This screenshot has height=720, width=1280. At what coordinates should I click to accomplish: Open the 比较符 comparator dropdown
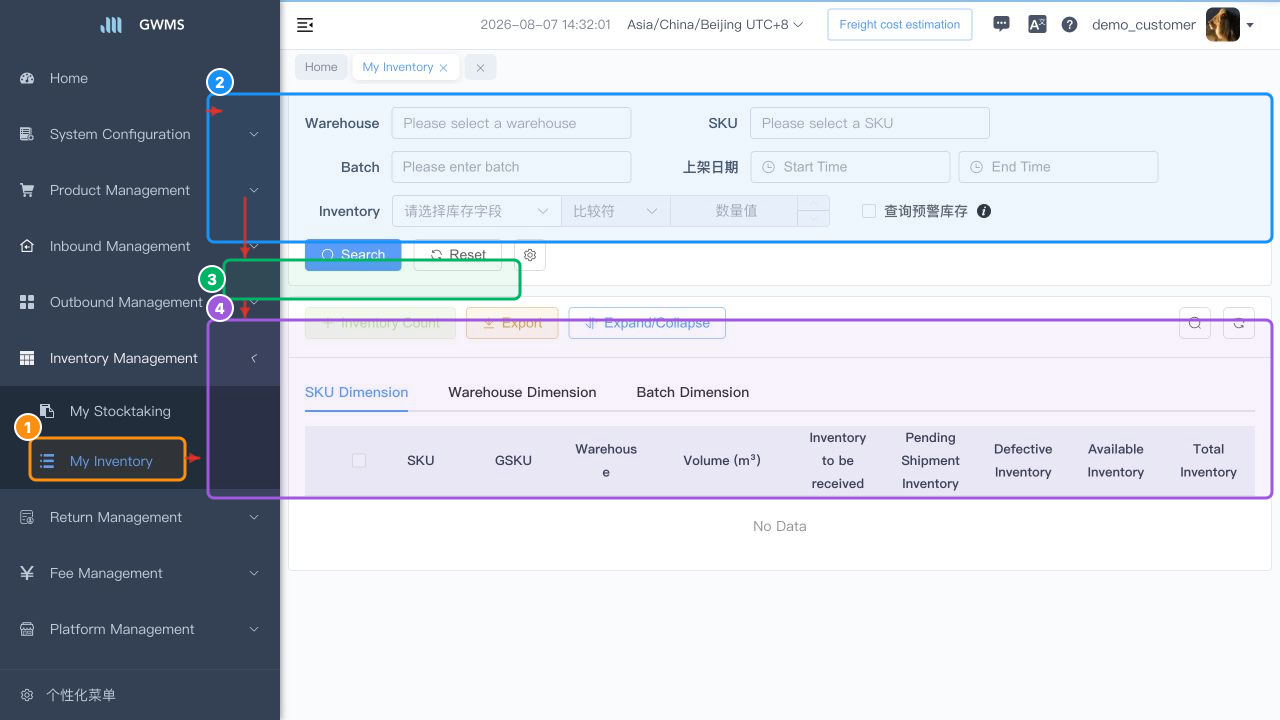click(x=615, y=211)
